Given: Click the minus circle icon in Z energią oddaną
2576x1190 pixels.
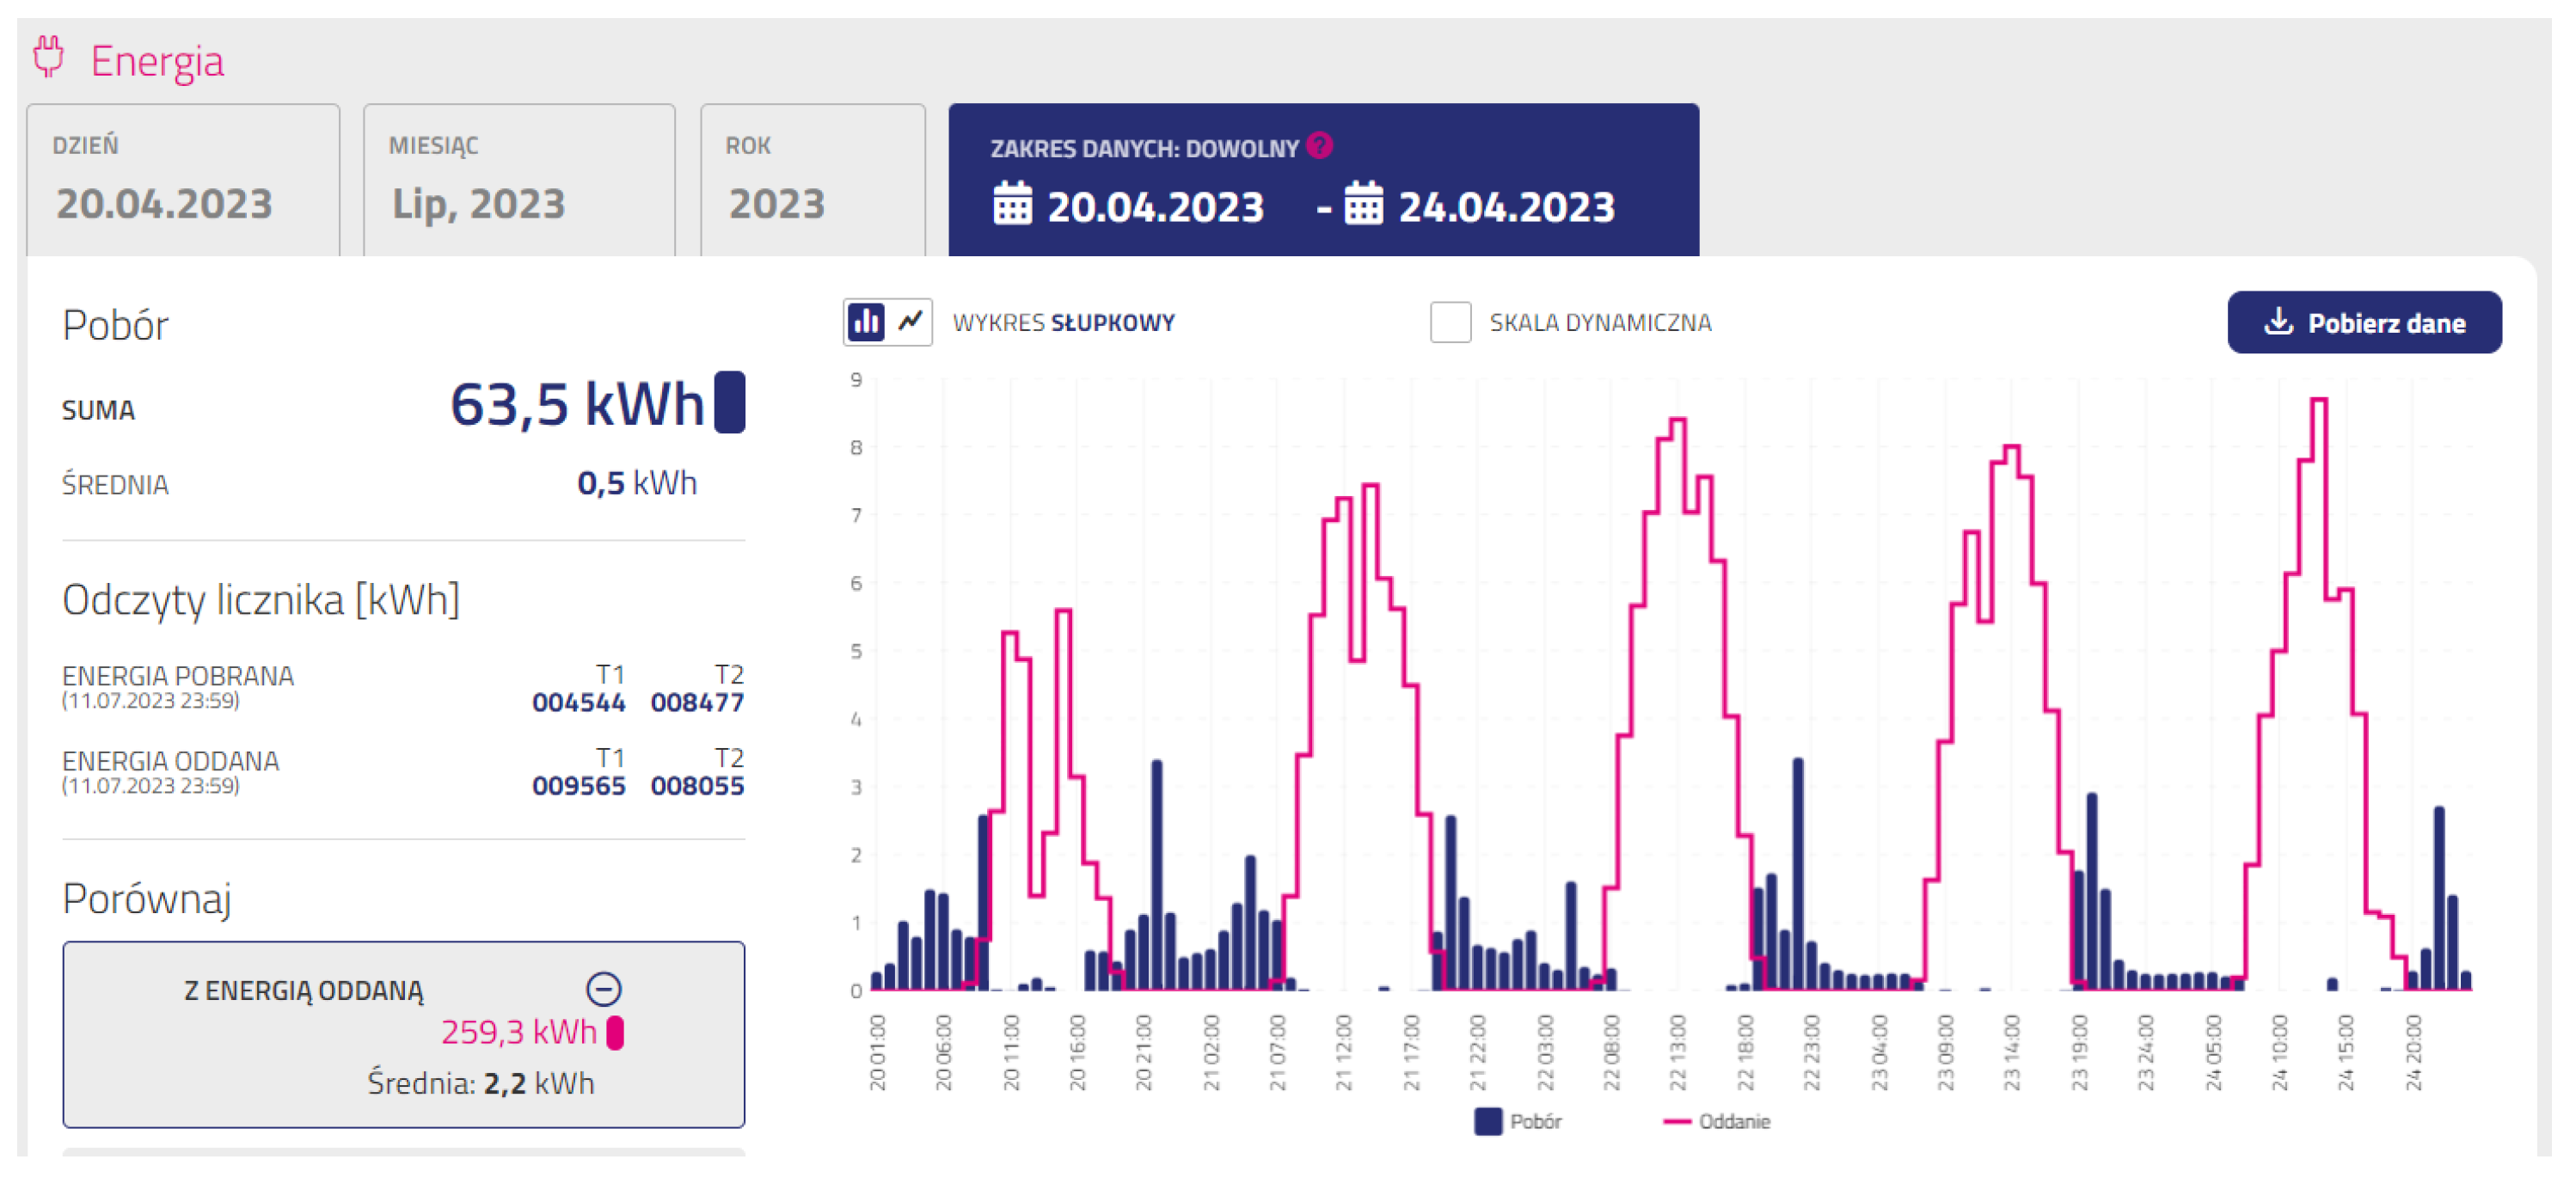Looking at the screenshot, I should coord(604,990).
